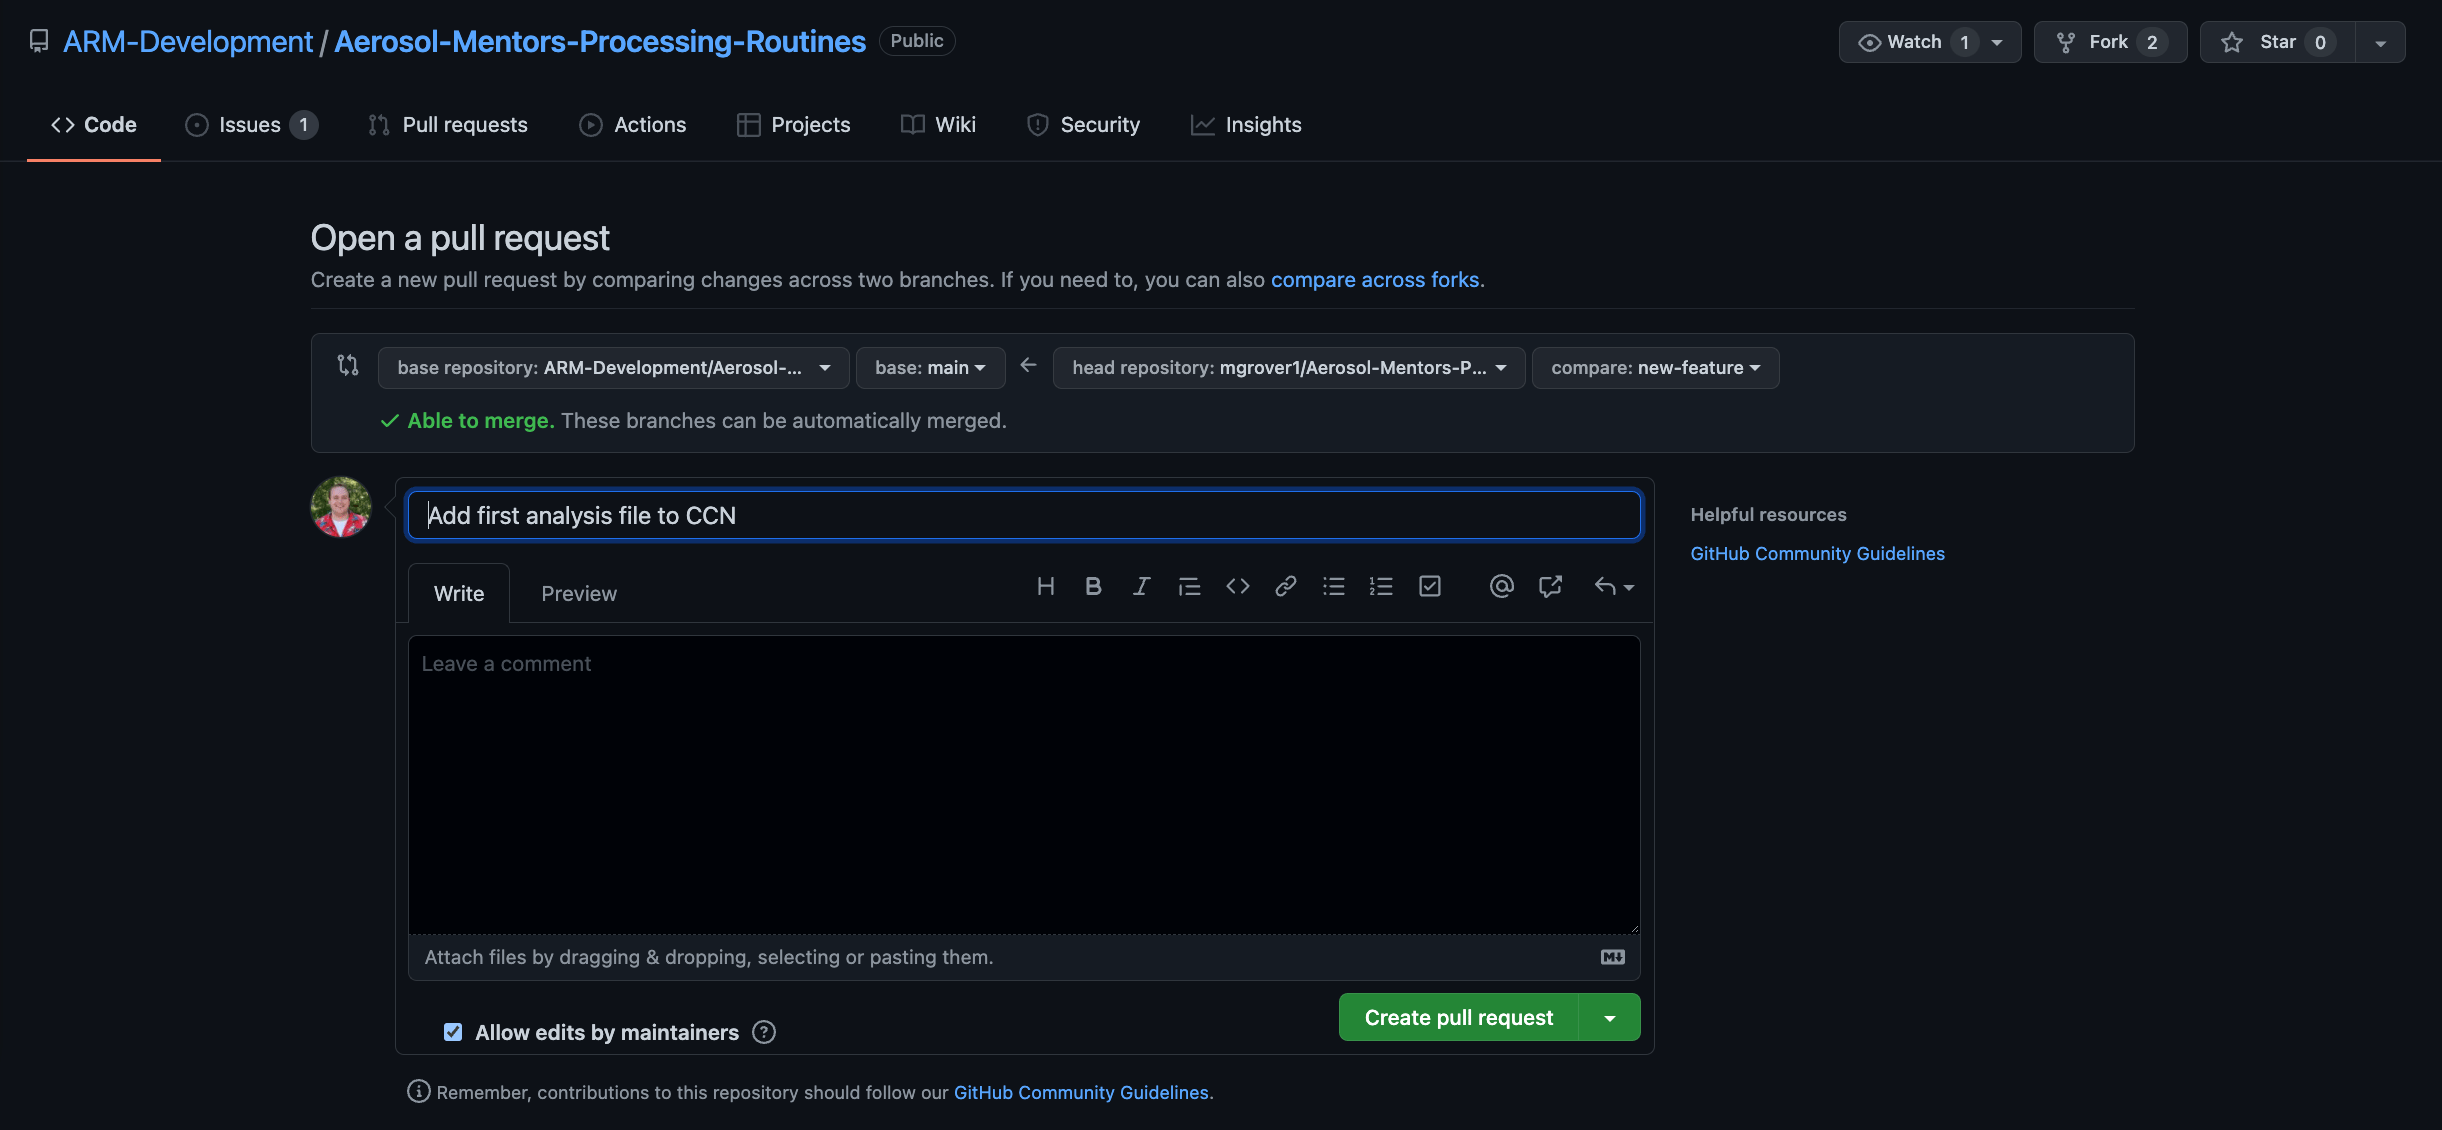The image size is (2442, 1130).
Task: Open the head repository dropdown
Action: pyautogui.click(x=1288, y=368)
